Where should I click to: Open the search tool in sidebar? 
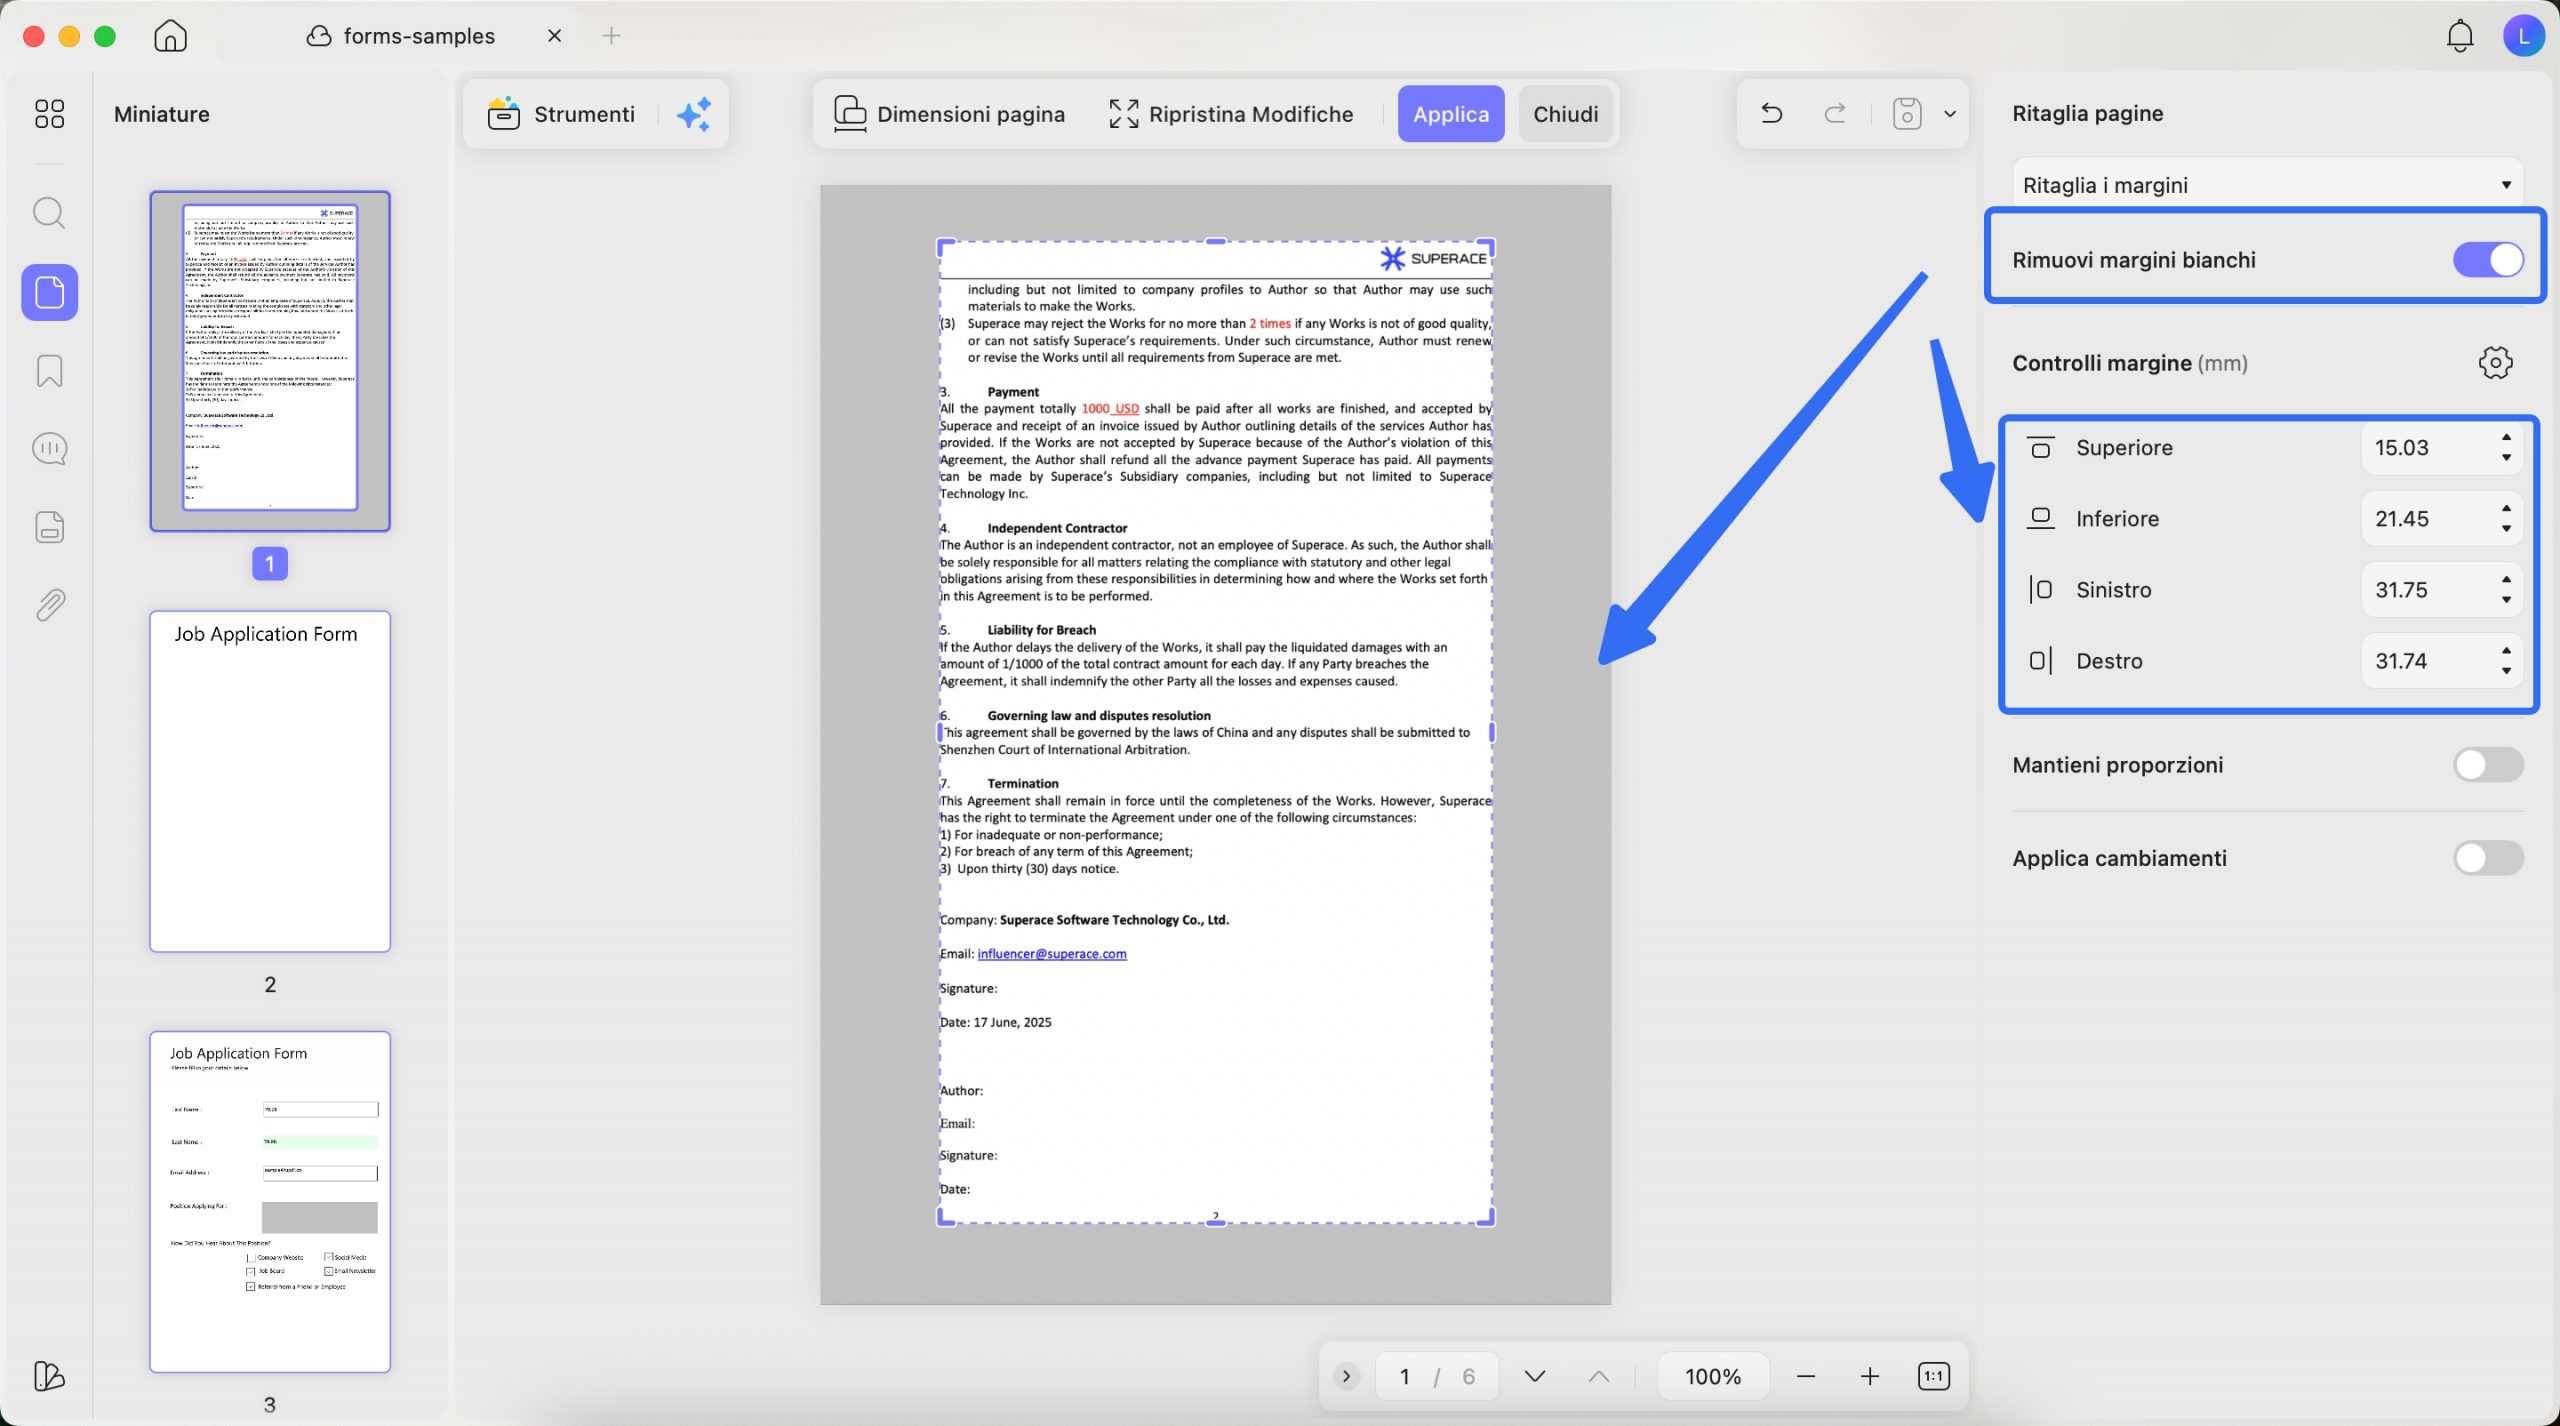pos(49,213)
